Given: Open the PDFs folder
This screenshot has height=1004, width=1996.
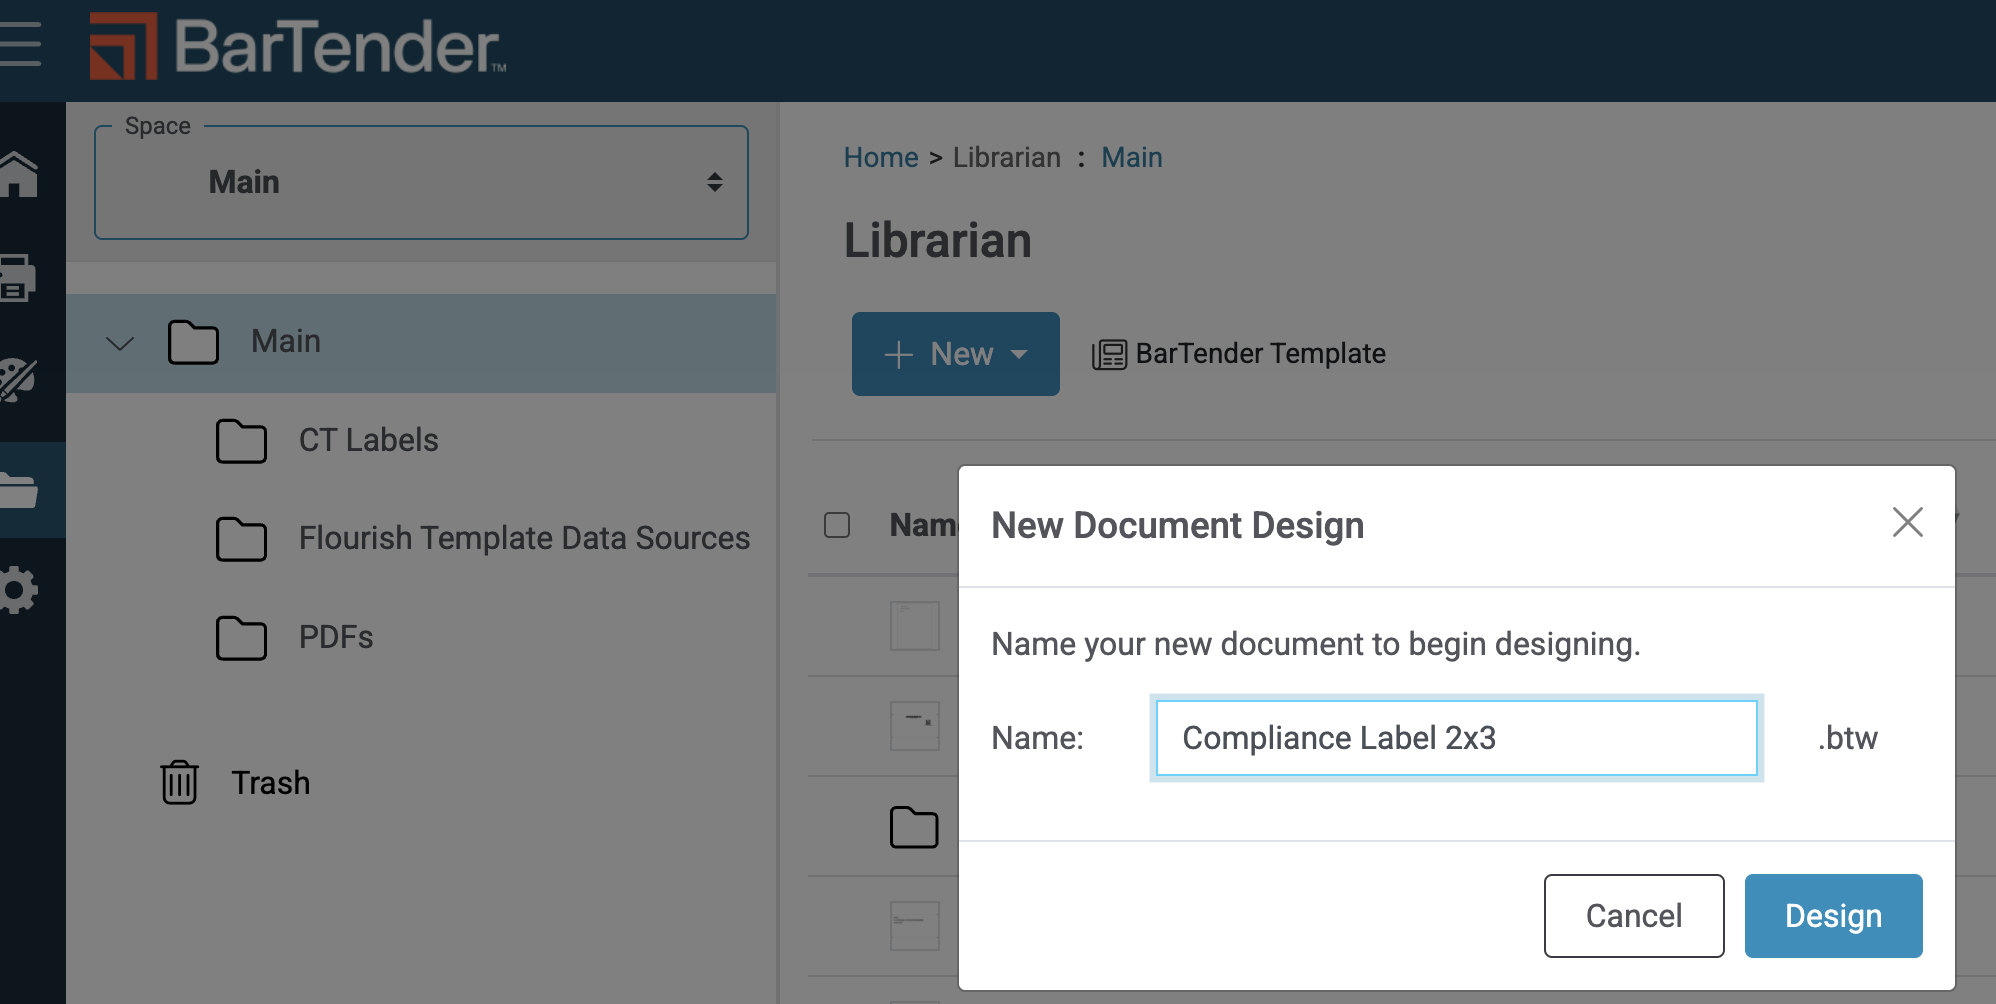Looking at the screenshot, I should click(x=335, y=637).
